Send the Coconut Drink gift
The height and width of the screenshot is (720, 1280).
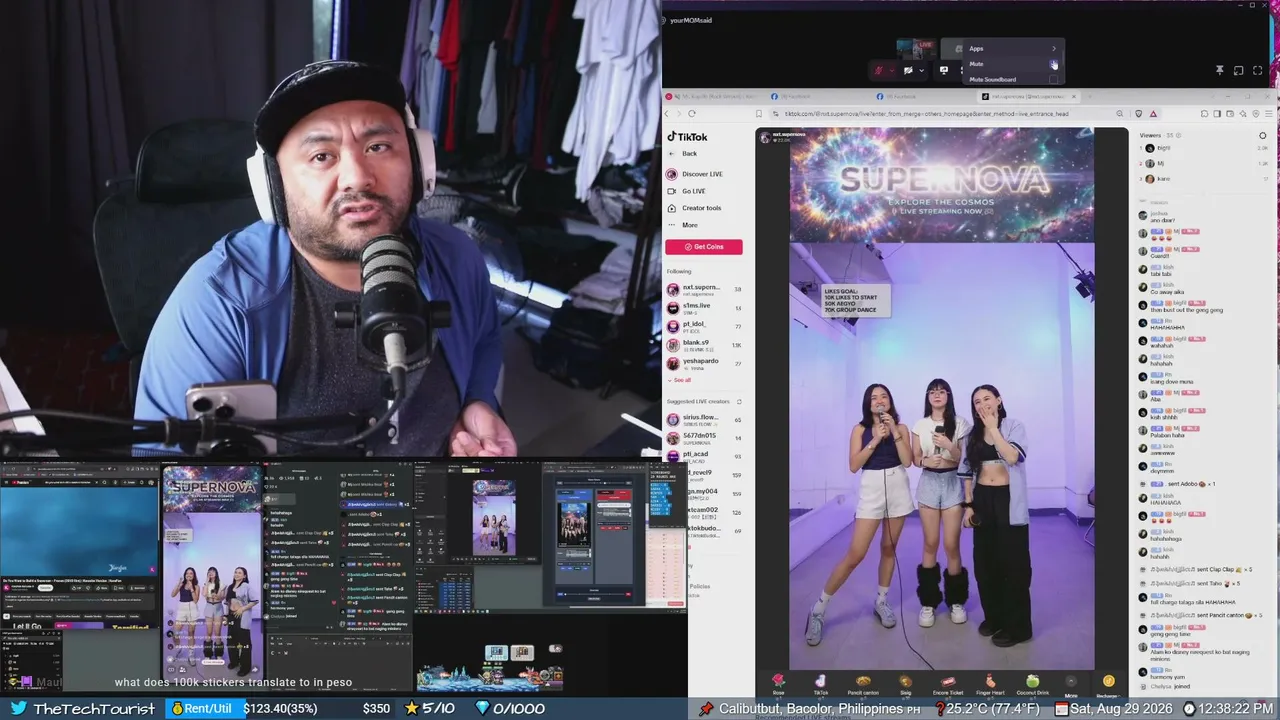click(1032, 684)
